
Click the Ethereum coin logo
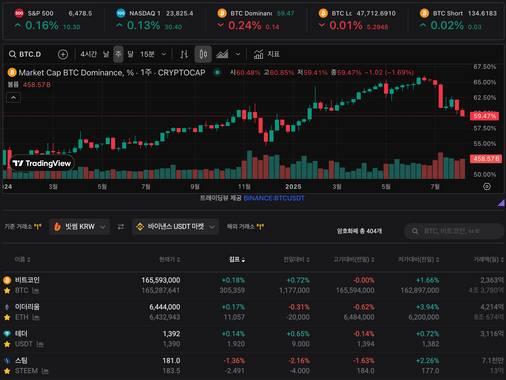7,307
